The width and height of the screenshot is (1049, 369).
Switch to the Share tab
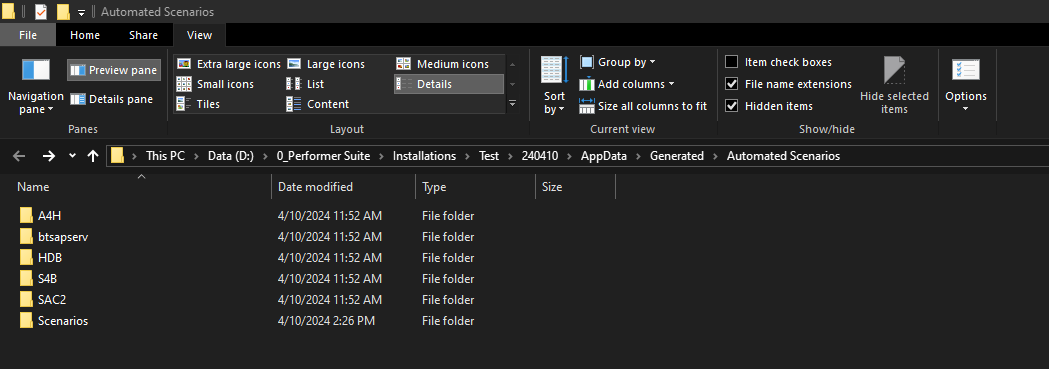click(143, 35)
